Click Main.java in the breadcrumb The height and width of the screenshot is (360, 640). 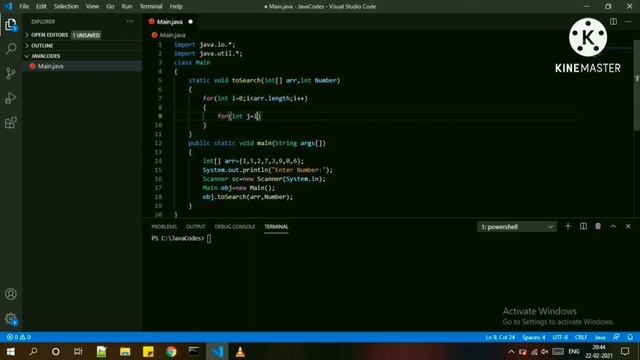172,35
